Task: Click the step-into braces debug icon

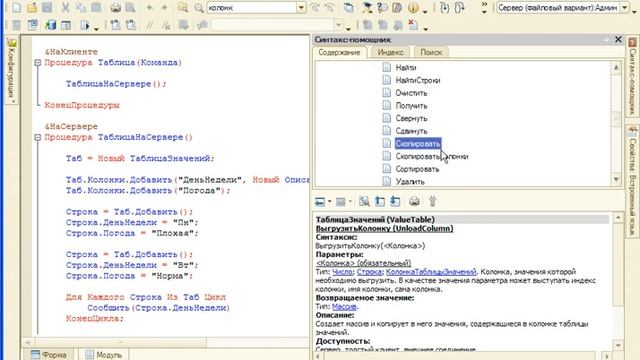Action: click(x=444, y=7)
